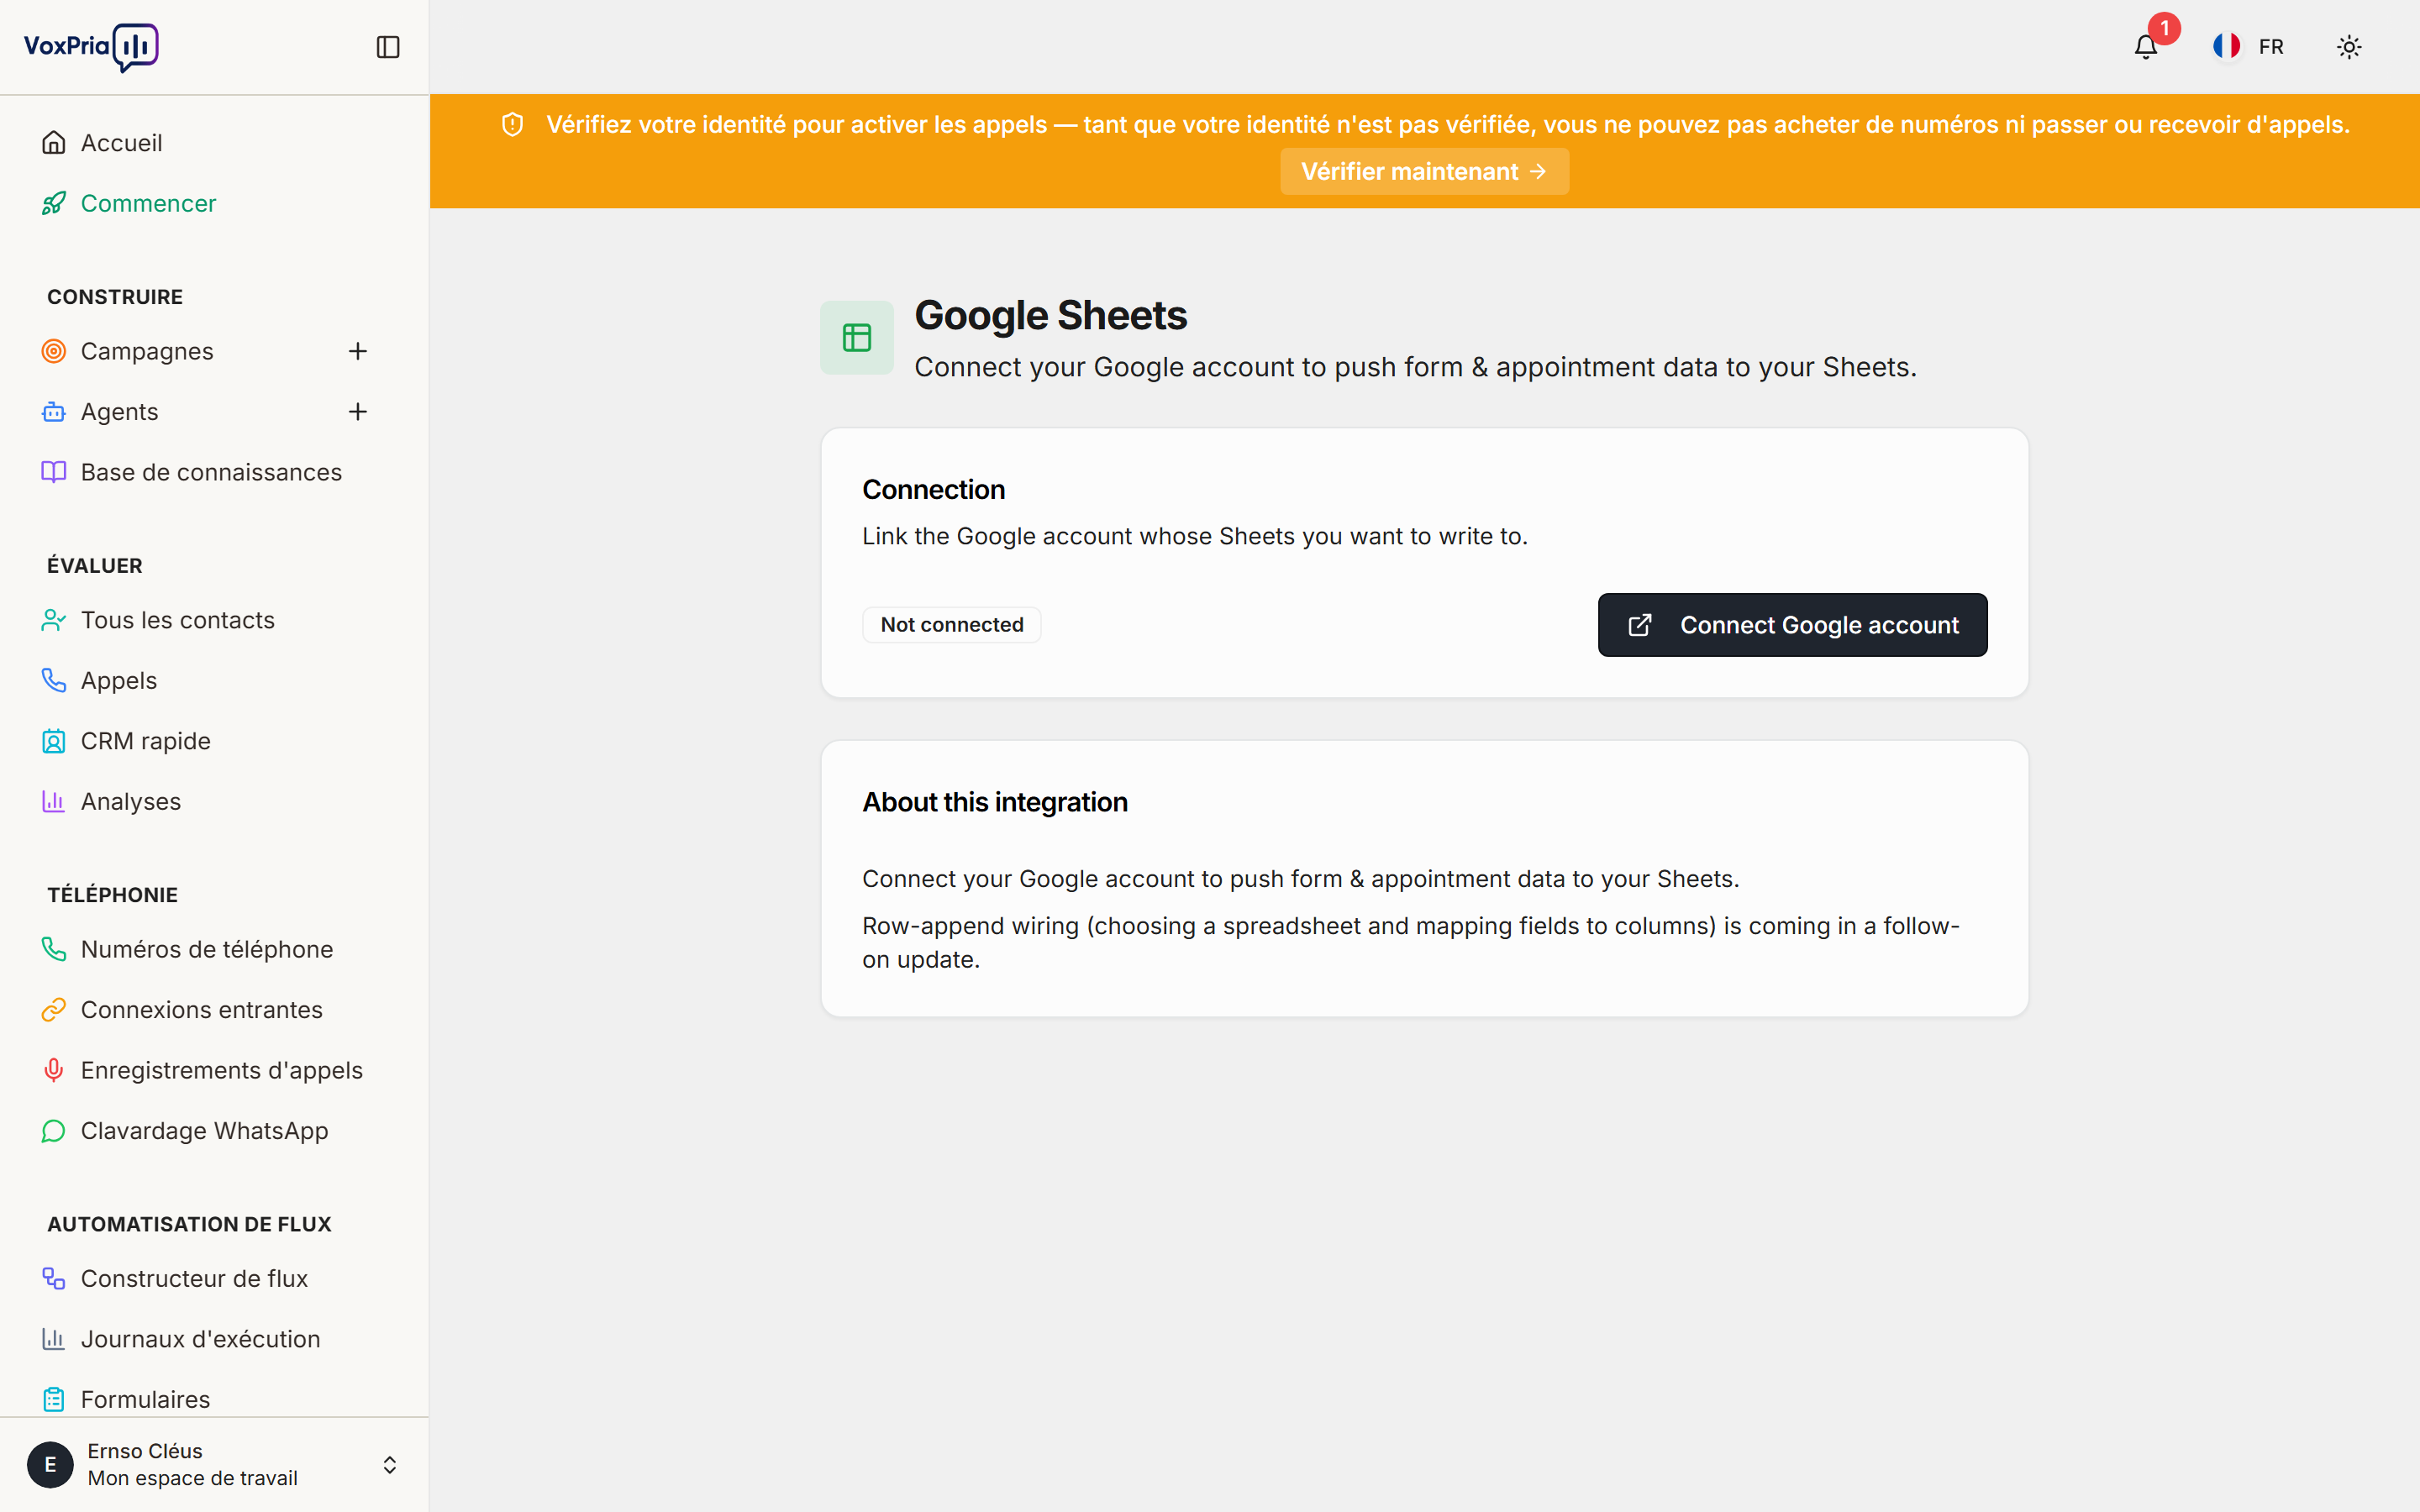Screen dimensions: 2420x1512
Task: Click the French flag icon
Action: tap(2226, 46)
